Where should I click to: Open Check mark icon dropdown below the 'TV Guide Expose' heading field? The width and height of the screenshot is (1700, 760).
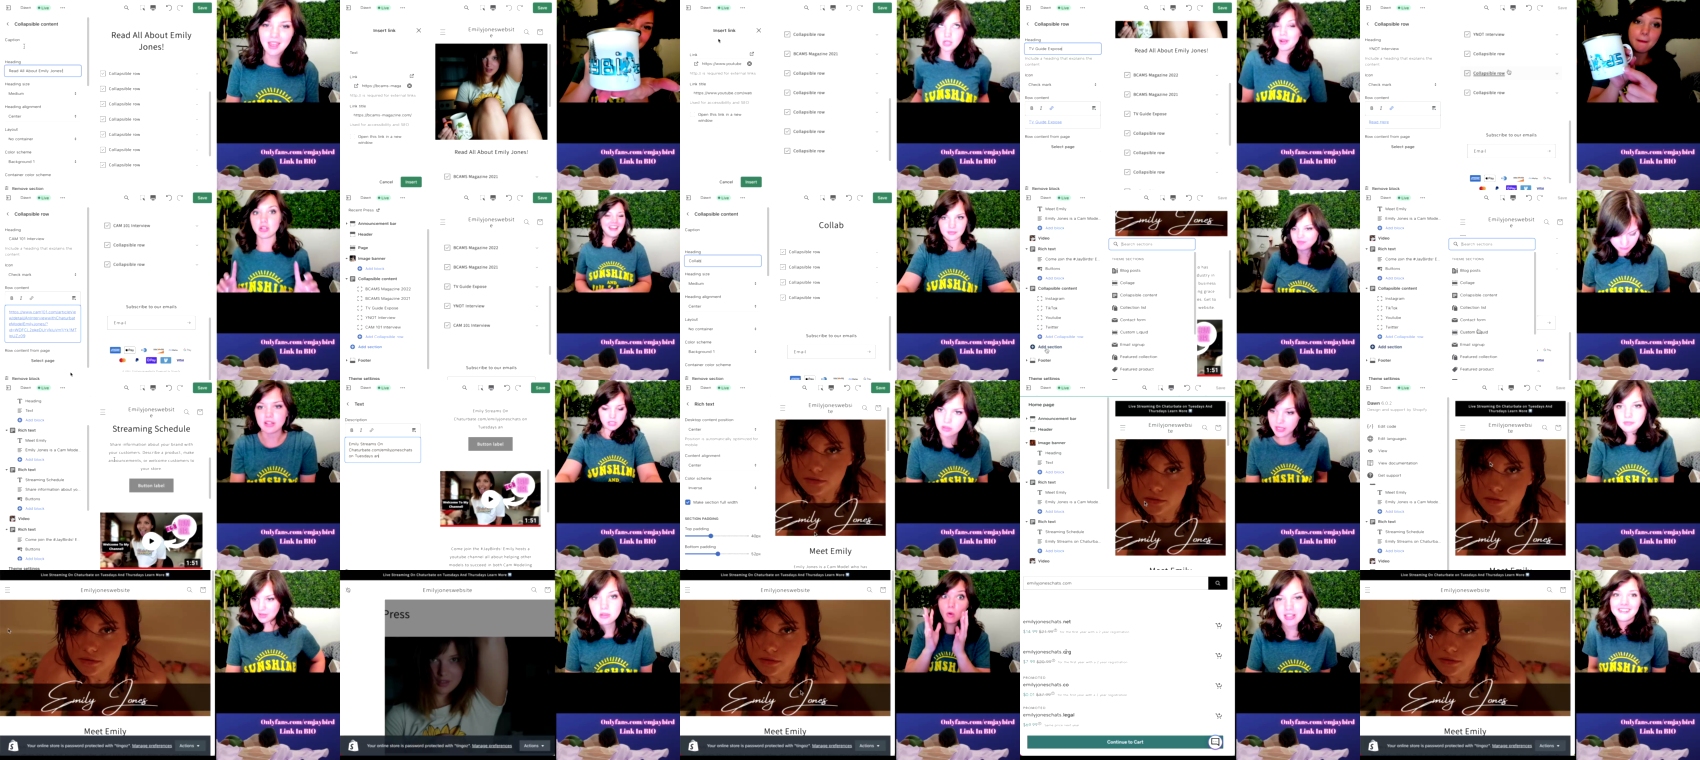tap(1062, 84)
